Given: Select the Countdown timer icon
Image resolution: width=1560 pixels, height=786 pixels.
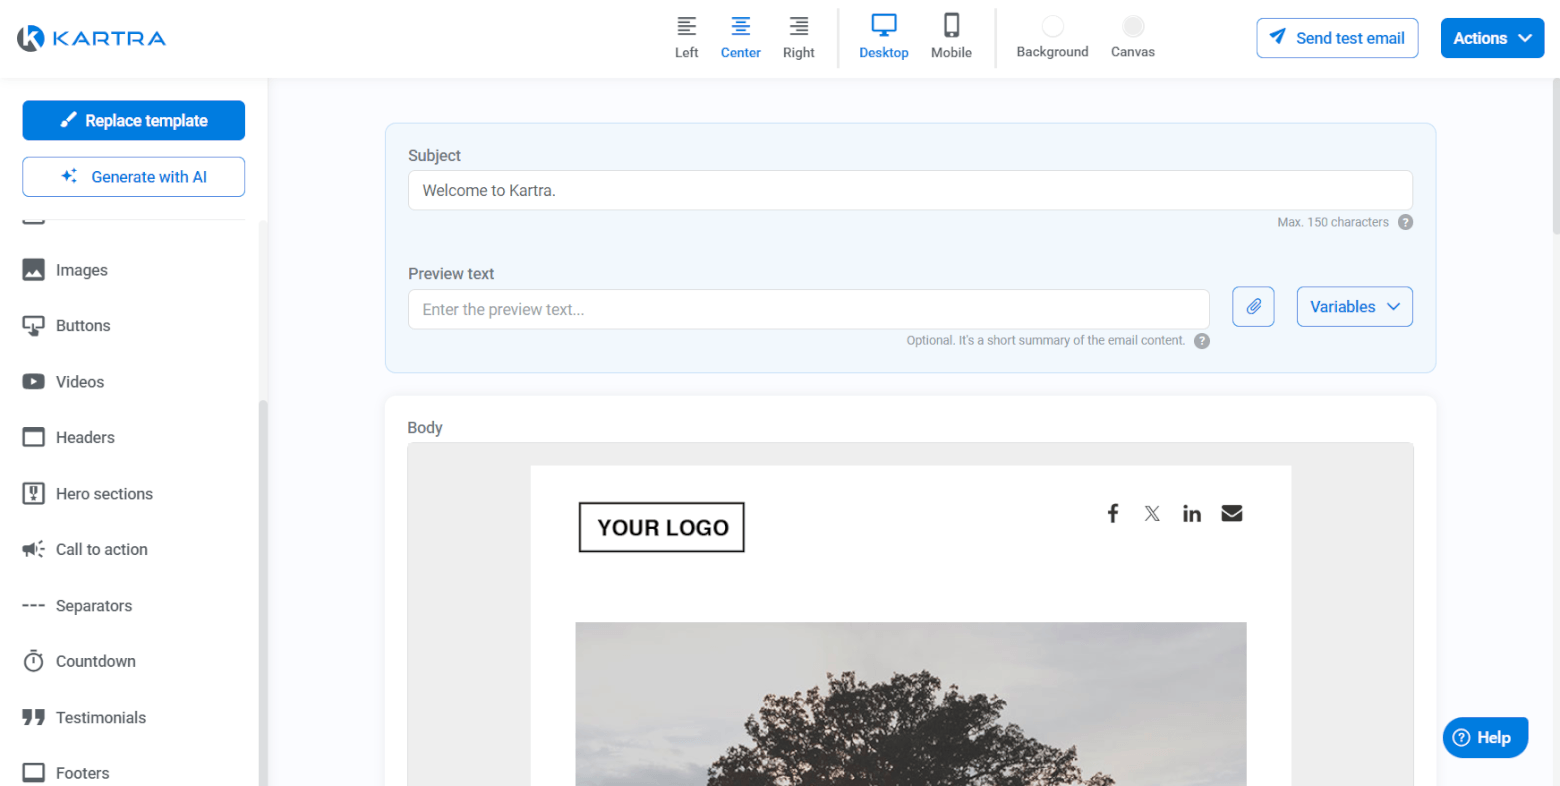Looking at the screenshot, I should 33,662.
